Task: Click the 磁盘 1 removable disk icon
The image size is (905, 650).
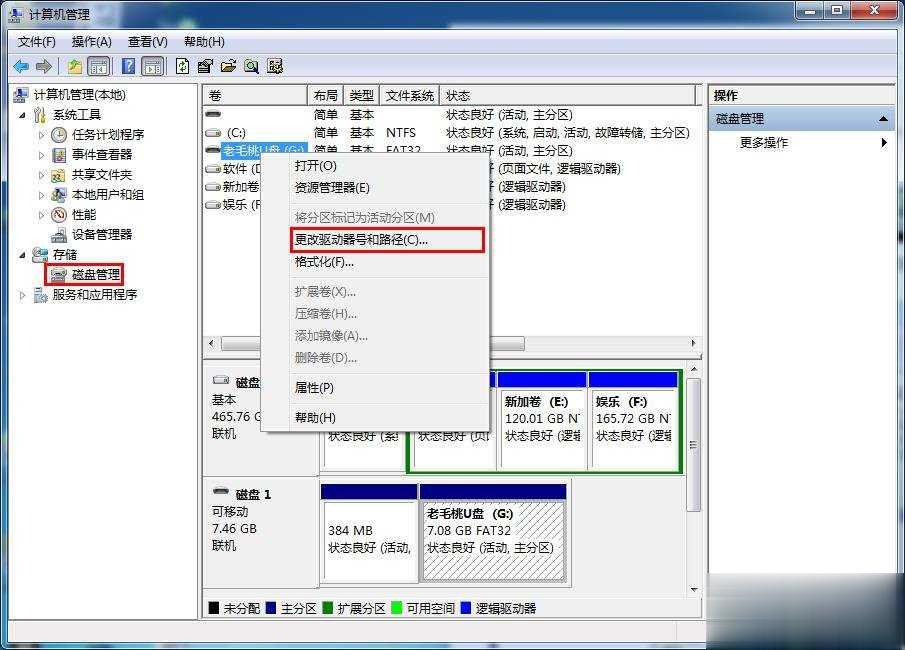Action: [220, 492]
